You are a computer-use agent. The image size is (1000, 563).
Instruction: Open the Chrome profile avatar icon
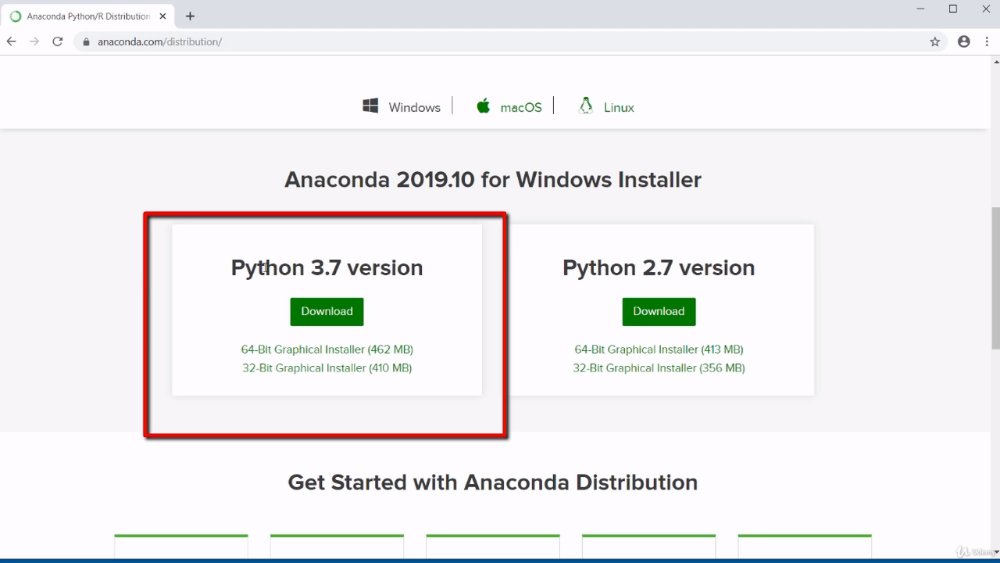click(964, 41)
